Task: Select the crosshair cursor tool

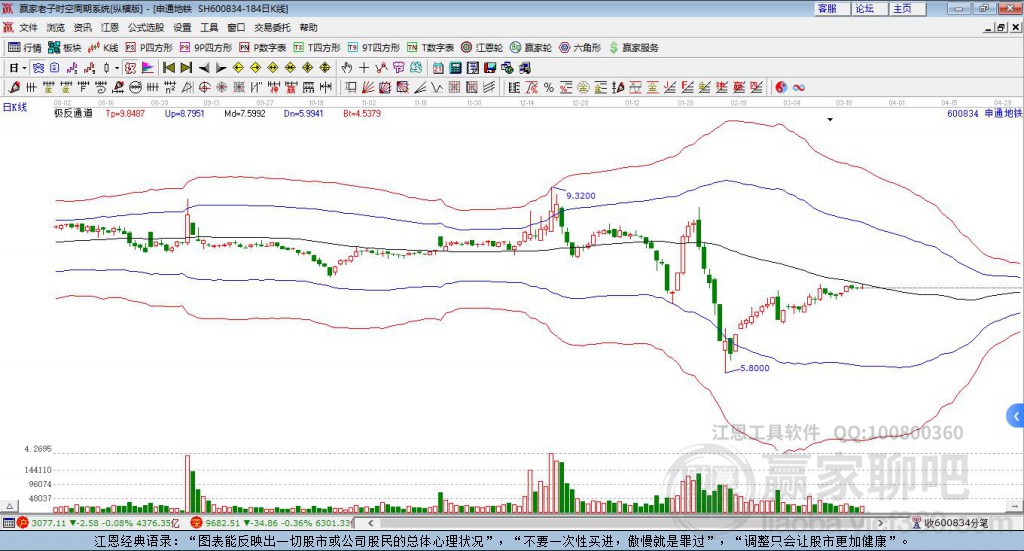Action: (364, 68)
